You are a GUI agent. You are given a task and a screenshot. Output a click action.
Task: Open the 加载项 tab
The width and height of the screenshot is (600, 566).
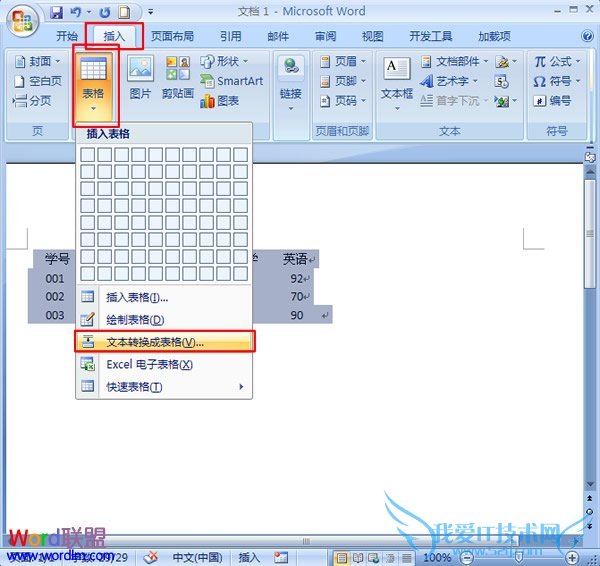point(494,36)
